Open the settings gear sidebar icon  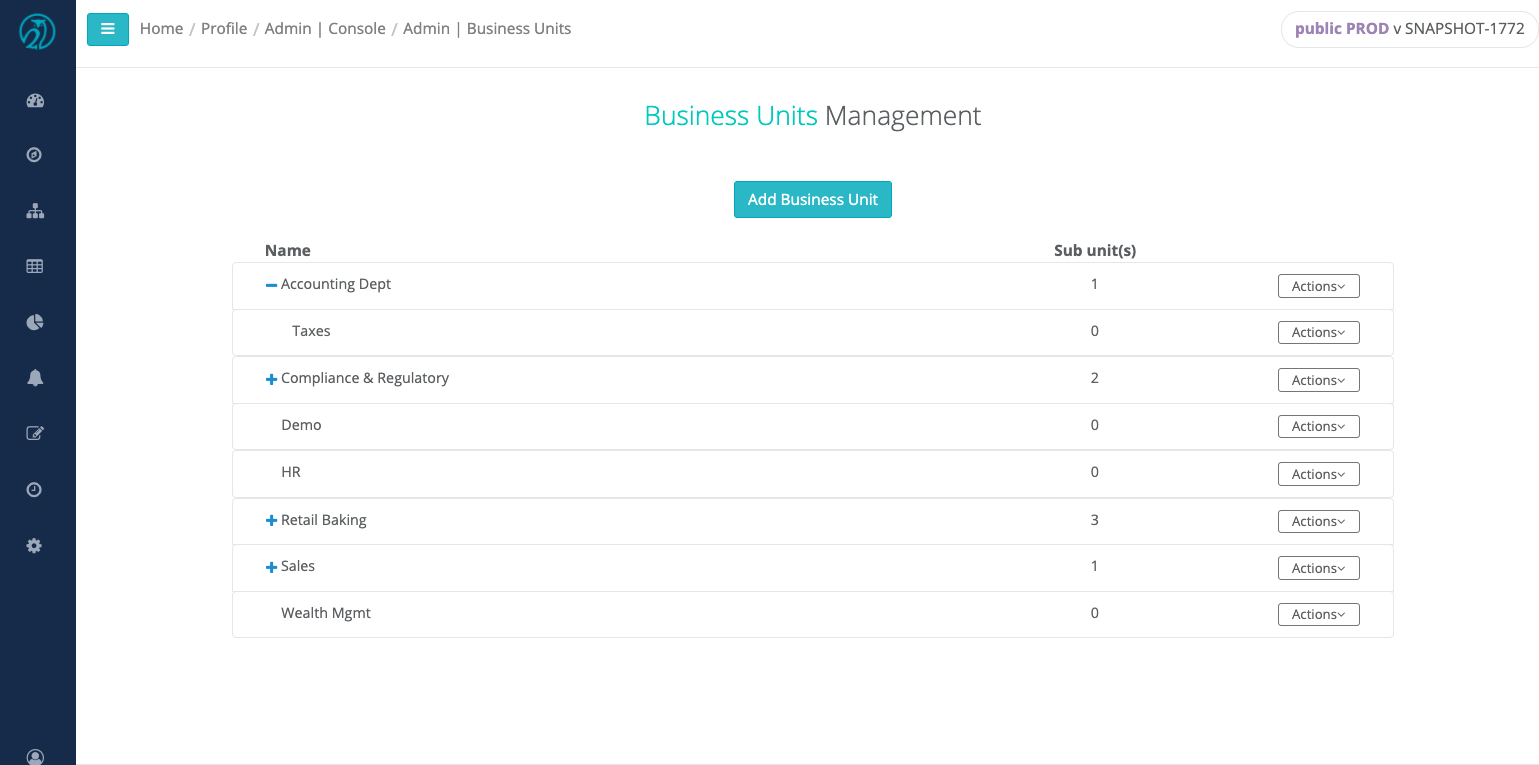coord(35,545)
